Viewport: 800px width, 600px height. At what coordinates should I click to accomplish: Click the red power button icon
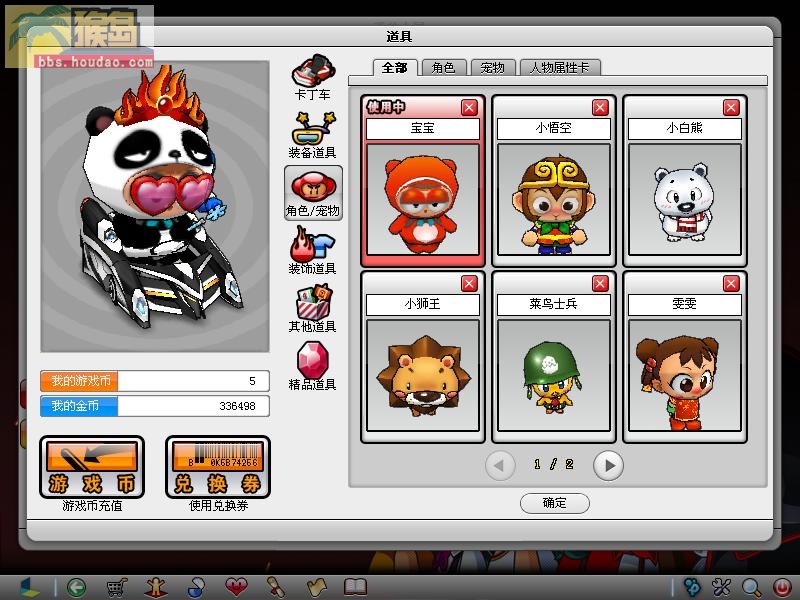pyautogui.click(x=782, y=587)
